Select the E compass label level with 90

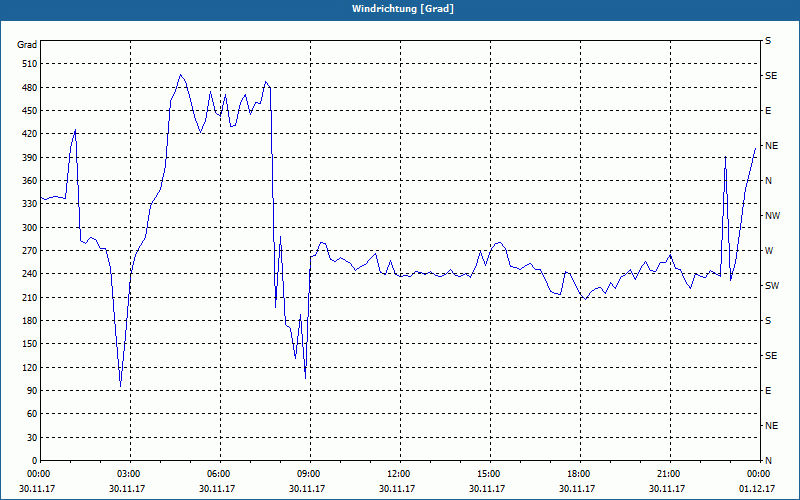point(768,390)
